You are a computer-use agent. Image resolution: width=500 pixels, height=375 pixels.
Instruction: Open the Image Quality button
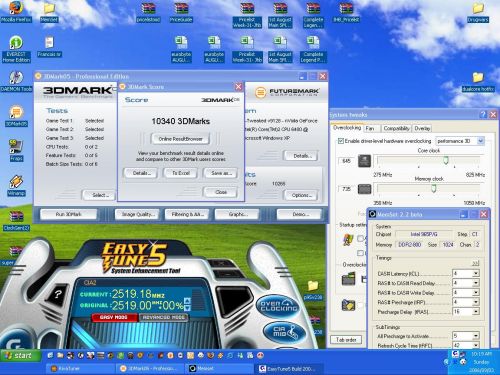point(138,214)
